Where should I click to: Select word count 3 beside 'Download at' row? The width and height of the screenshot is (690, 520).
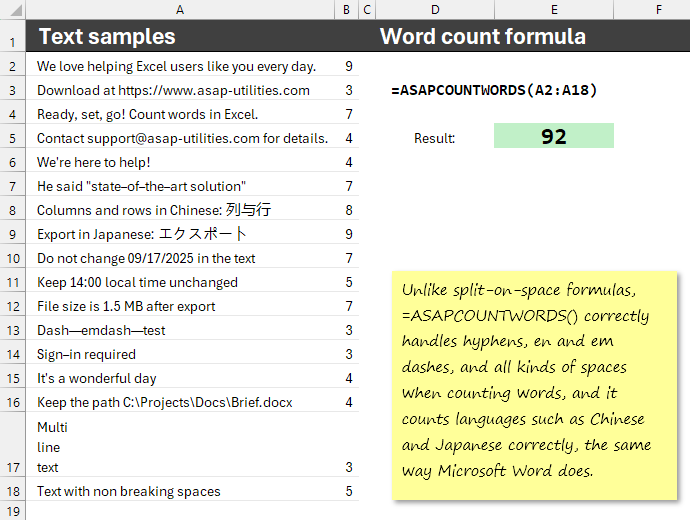point(347,90)
